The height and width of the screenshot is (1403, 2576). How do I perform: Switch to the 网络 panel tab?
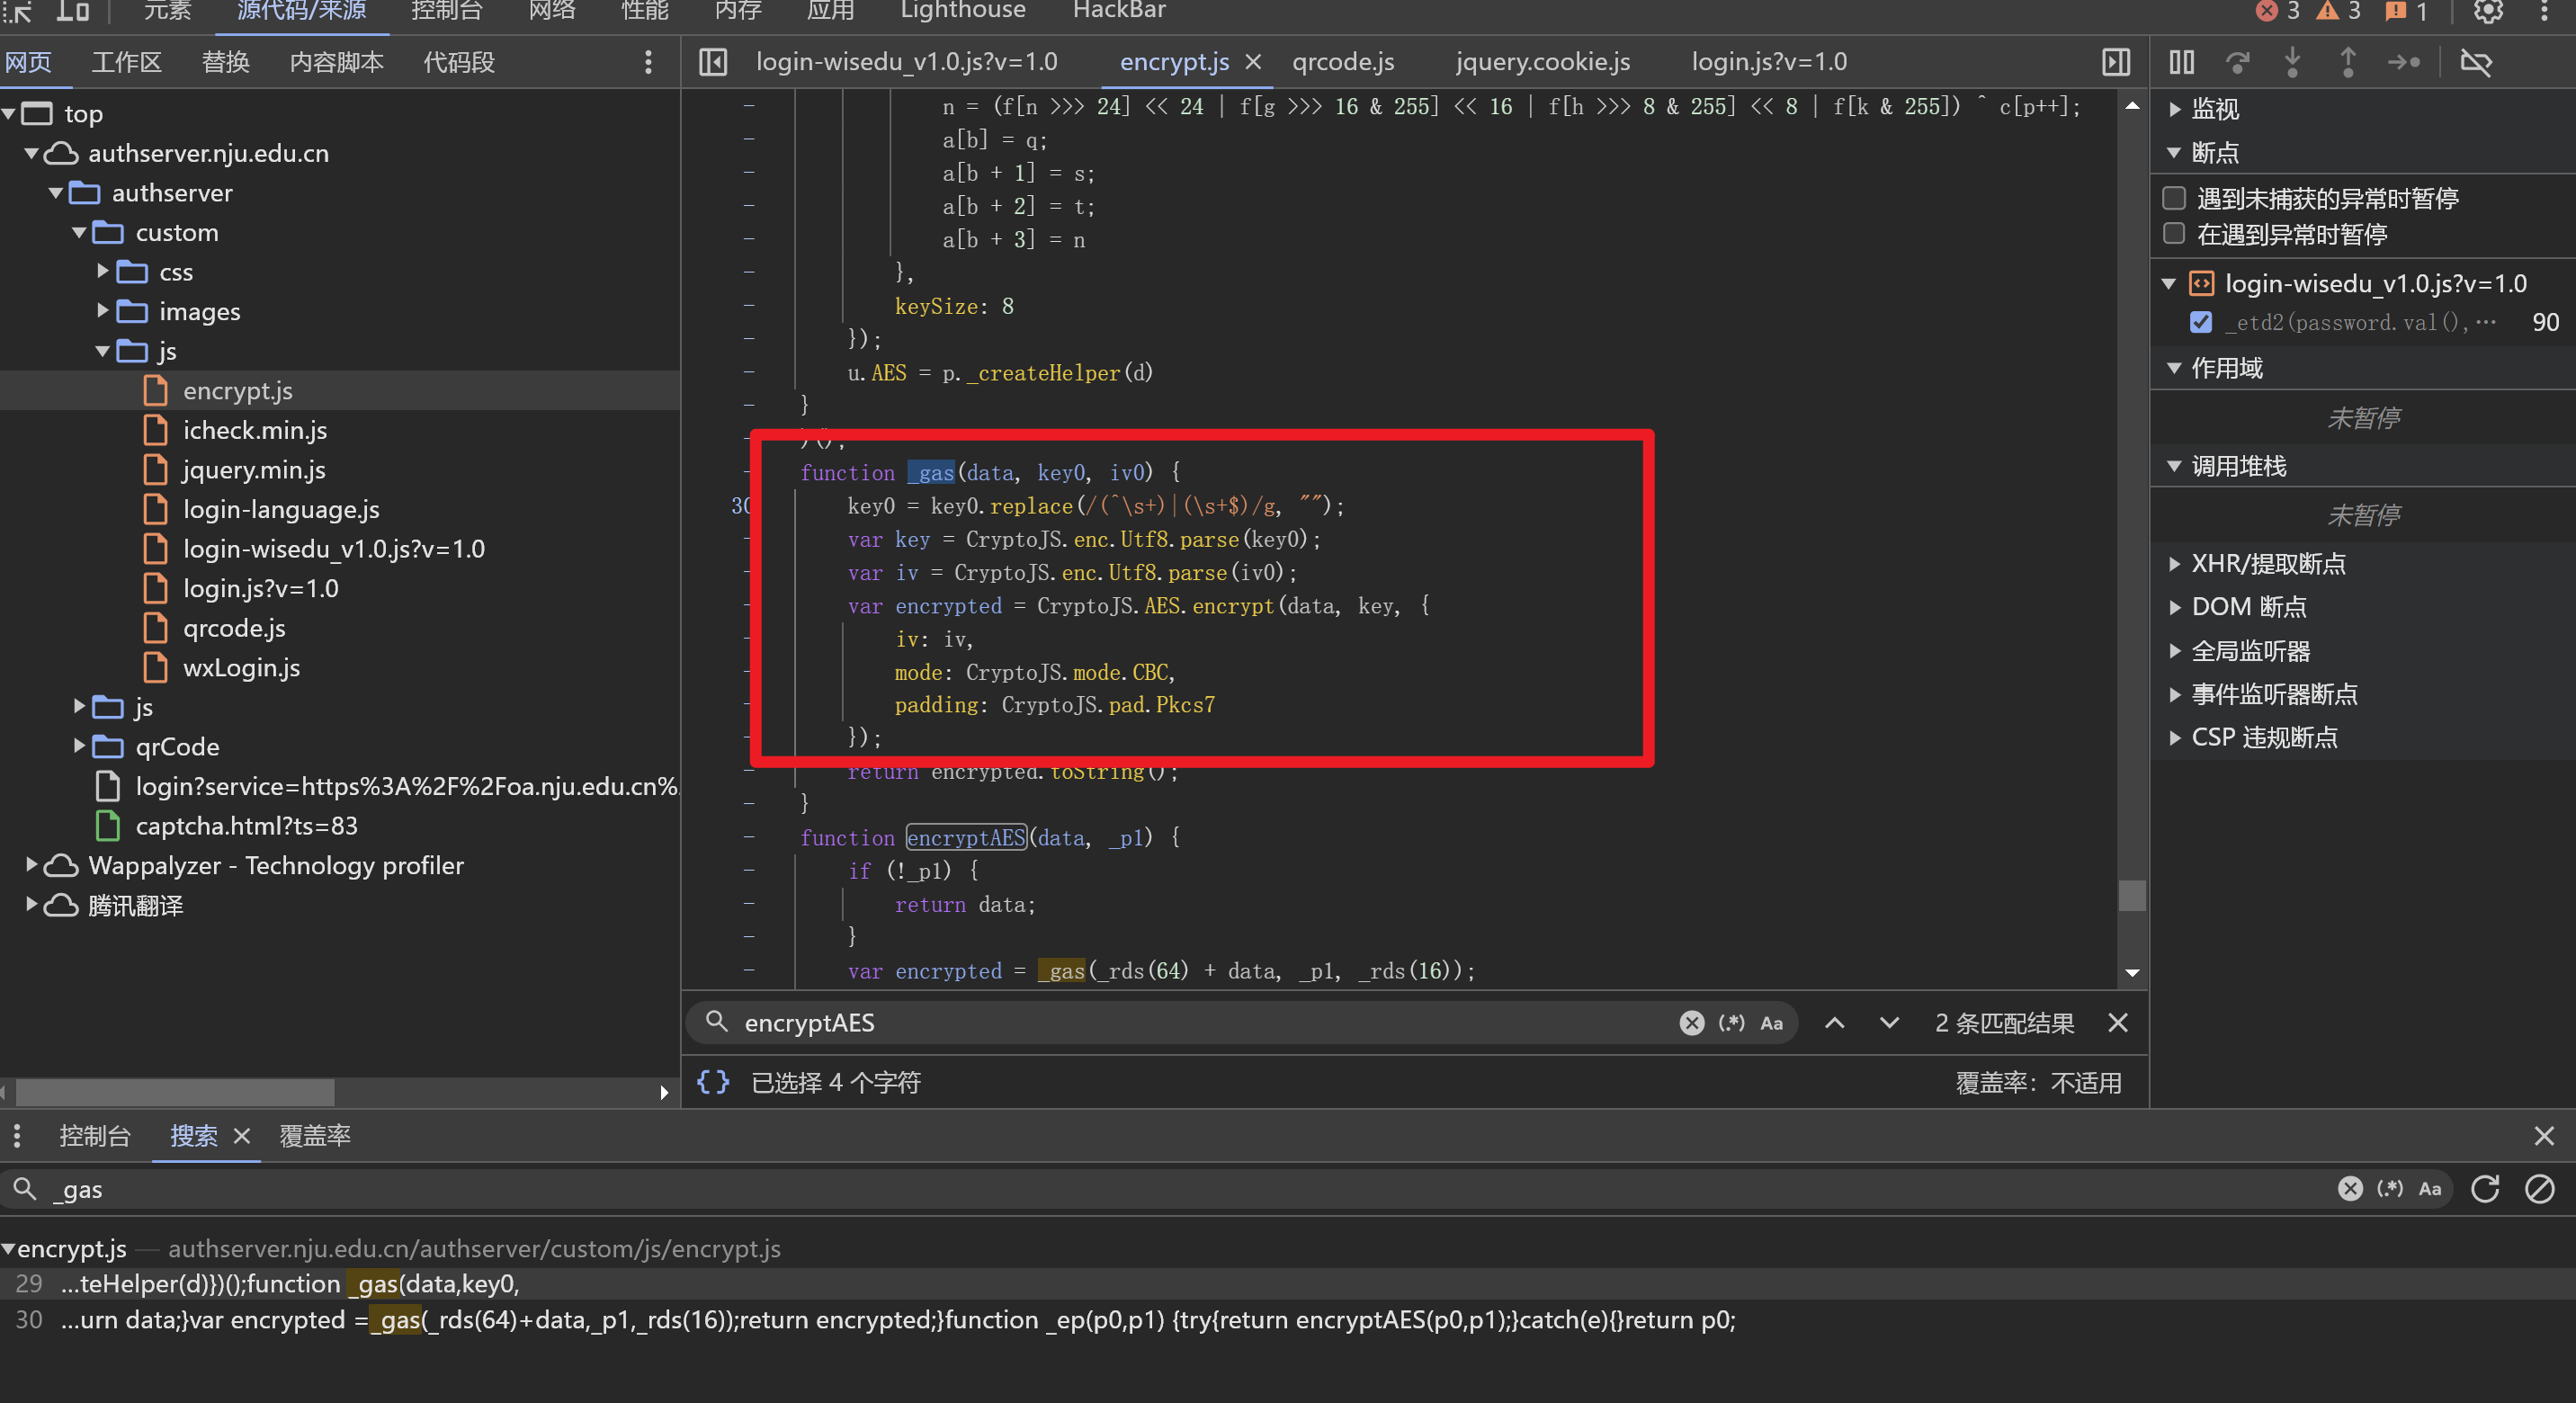(552, 11)
